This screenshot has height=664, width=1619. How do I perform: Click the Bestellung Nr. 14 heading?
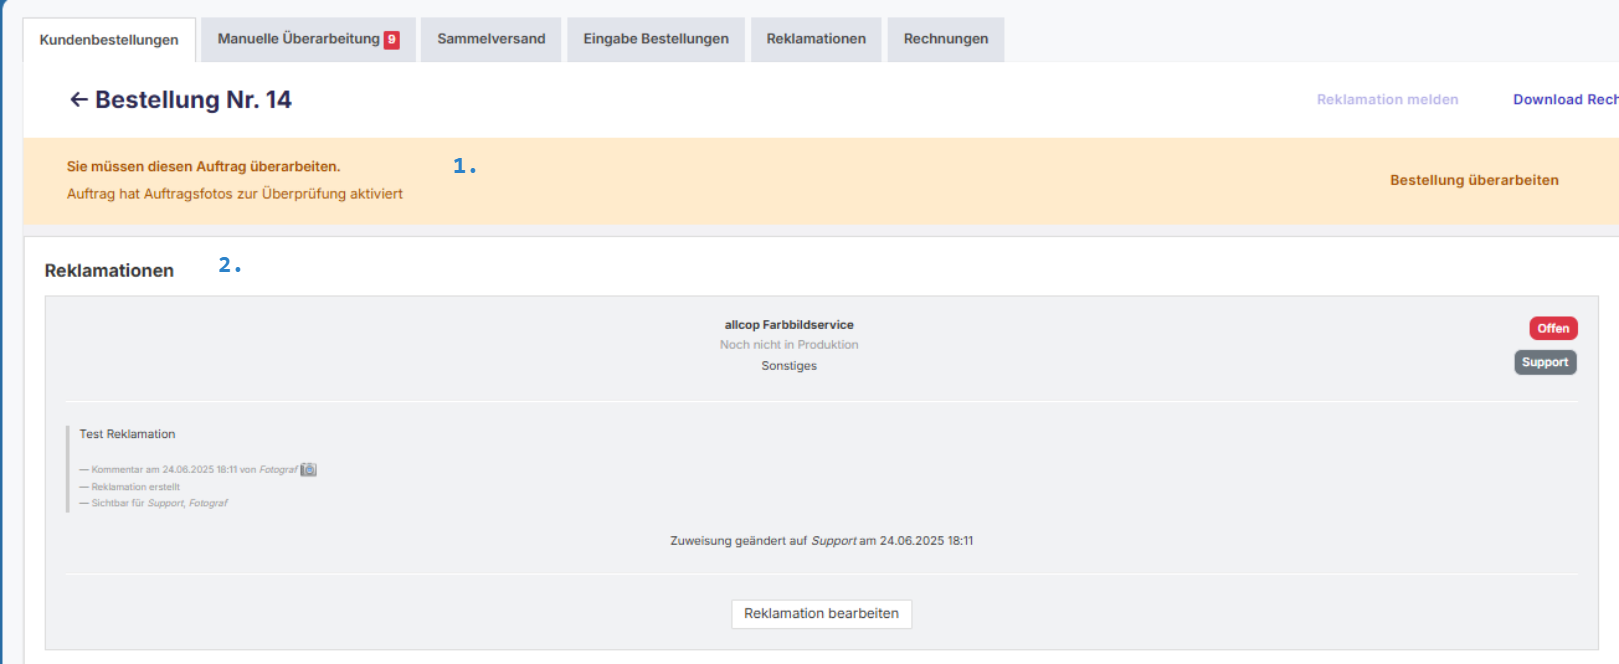[193, 100]
